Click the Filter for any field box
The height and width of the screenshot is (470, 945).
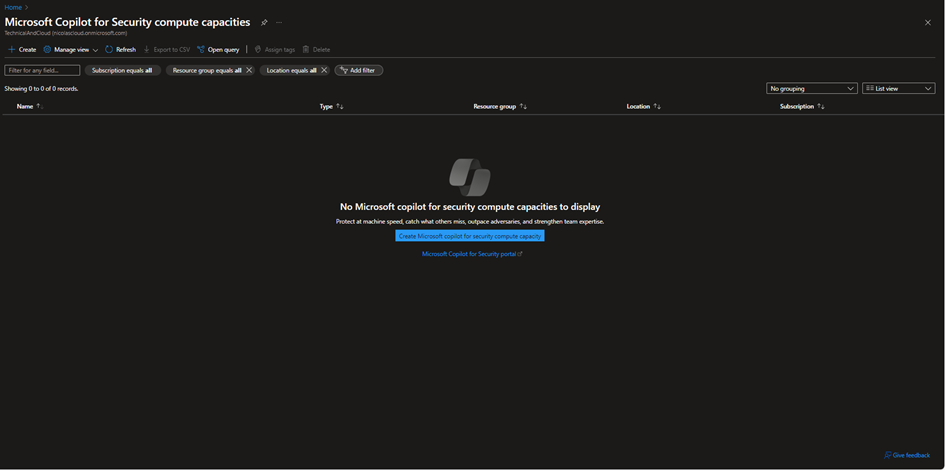(42, 70)
